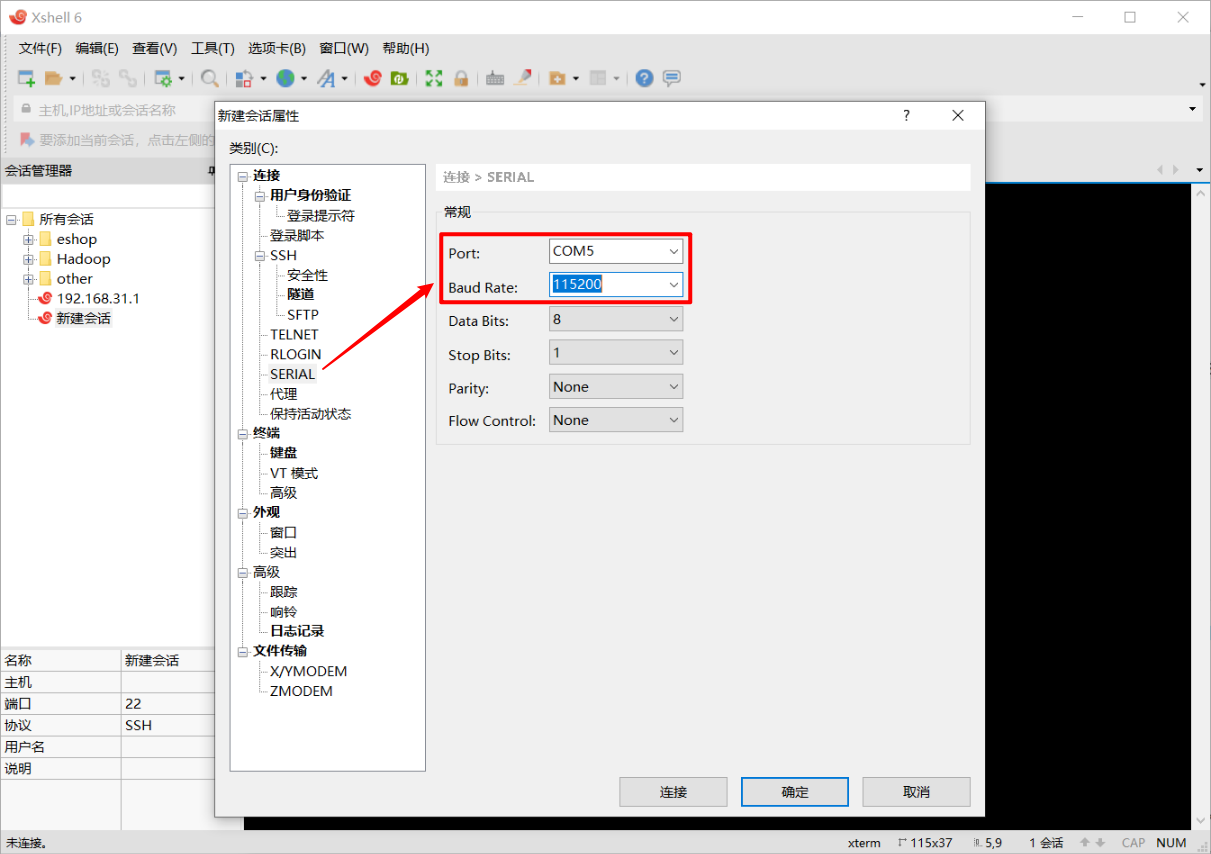Select RLOGIN in the category tree
The height and width of the screenshot is (854, 1211).
tap(296, 354)
